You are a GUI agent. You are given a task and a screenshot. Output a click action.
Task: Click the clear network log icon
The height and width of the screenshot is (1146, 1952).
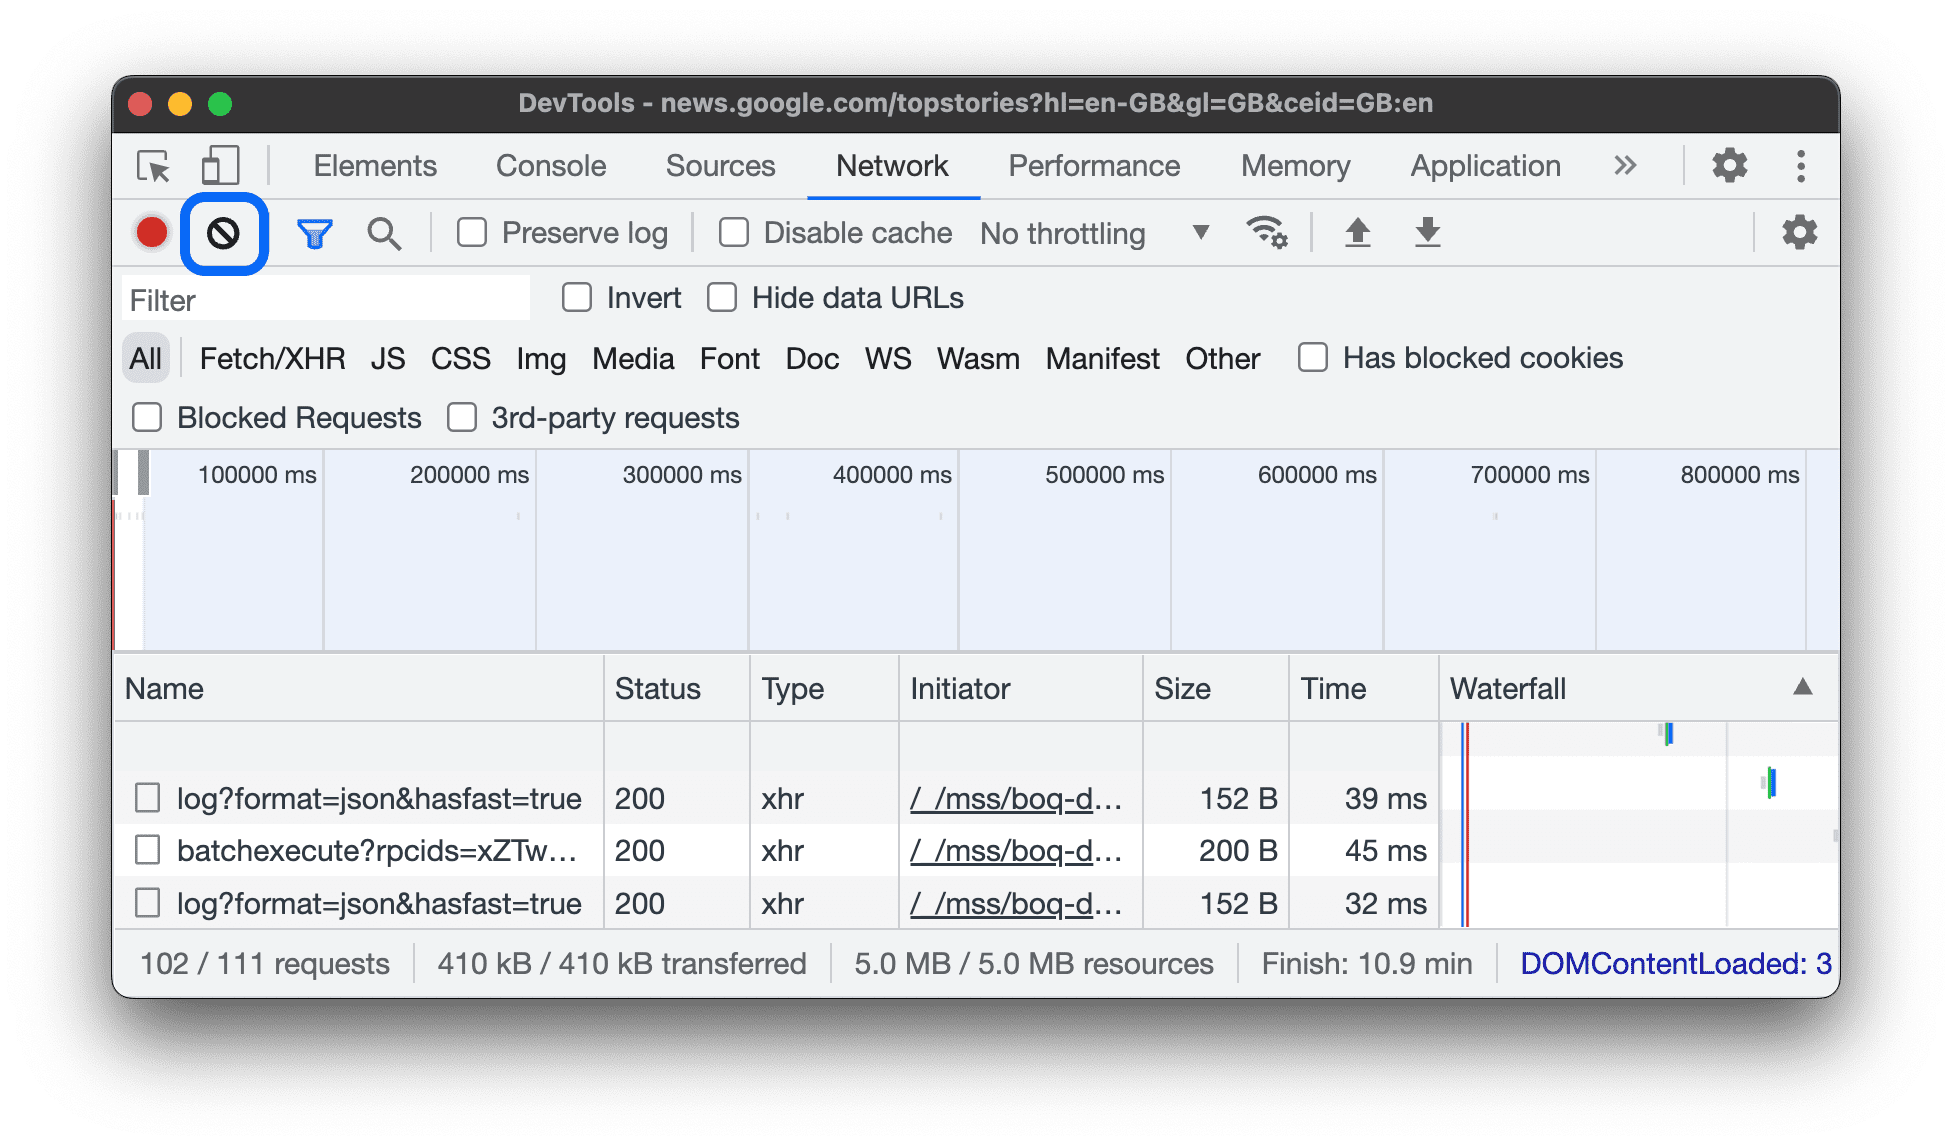click(222, 232)
